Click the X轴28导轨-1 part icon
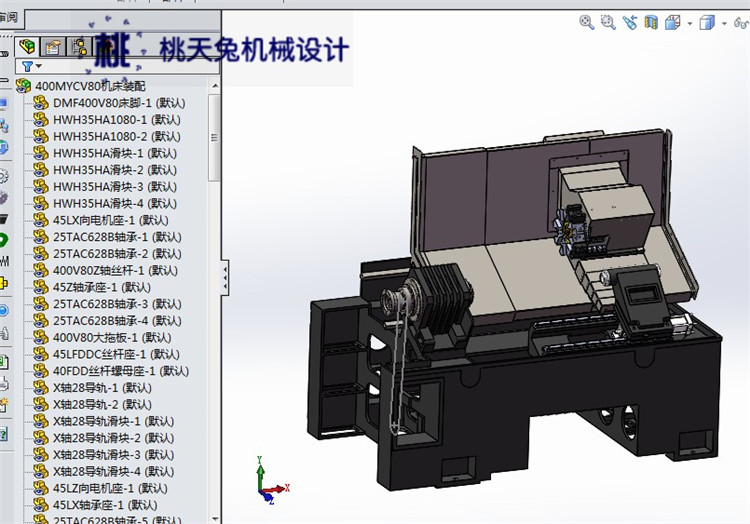Viewport: 750px width, 524px height. [x=41, y=388]
